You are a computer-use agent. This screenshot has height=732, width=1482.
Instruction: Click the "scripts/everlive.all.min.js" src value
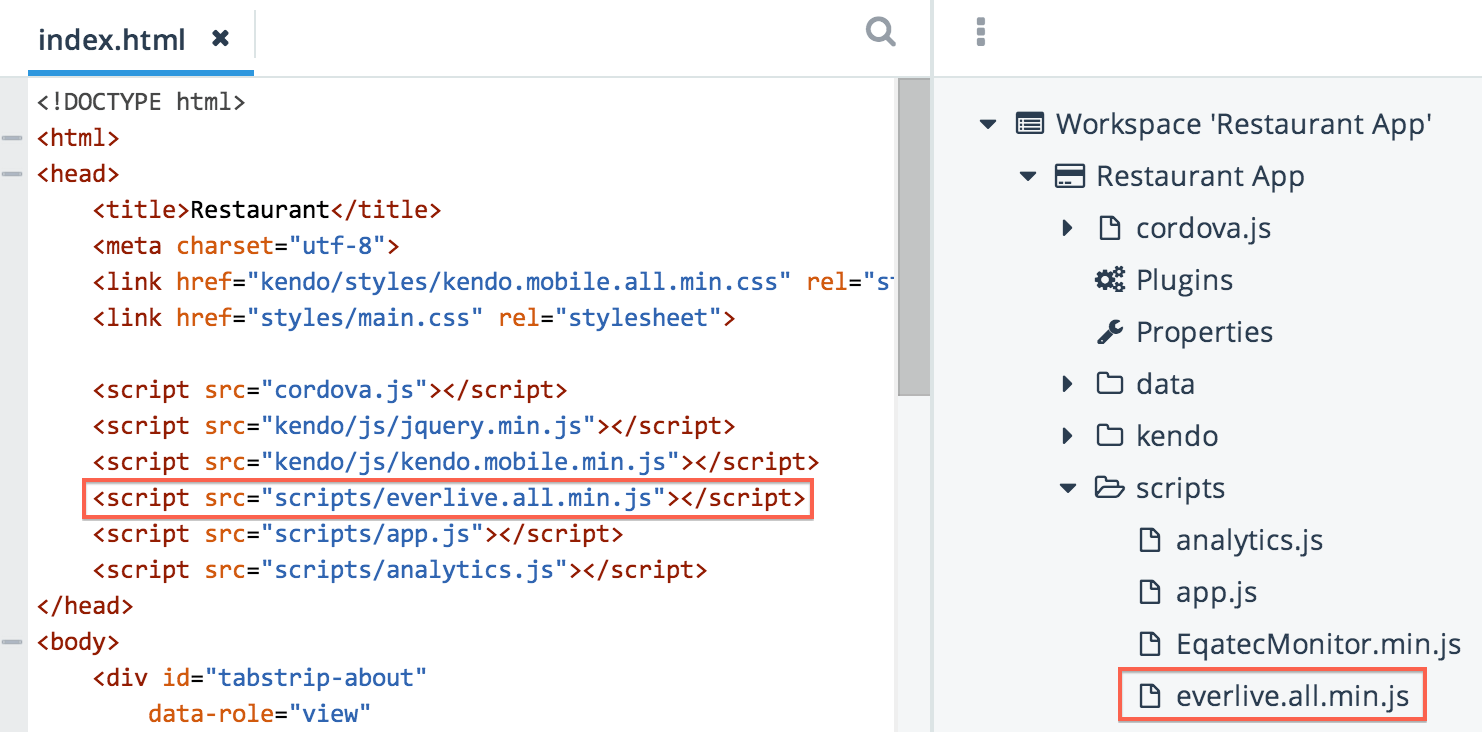pos(463,498)
